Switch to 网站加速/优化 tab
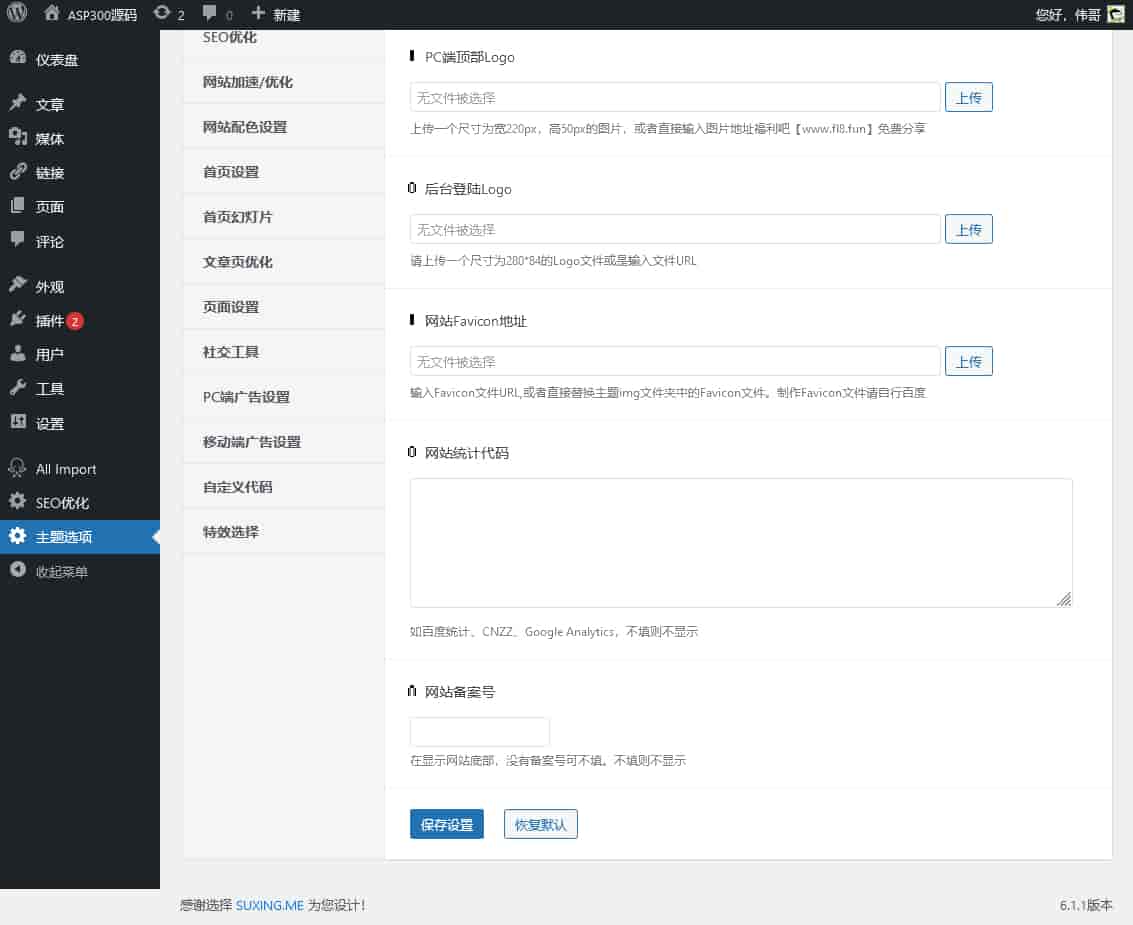Image resolution: width=1133 pixels, height=925 pixels. point(283,82)
